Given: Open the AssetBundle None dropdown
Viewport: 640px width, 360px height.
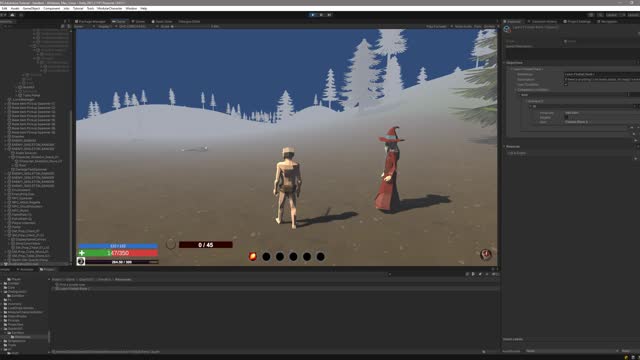Looking at the screenshot, I should [x=571, y=351].
